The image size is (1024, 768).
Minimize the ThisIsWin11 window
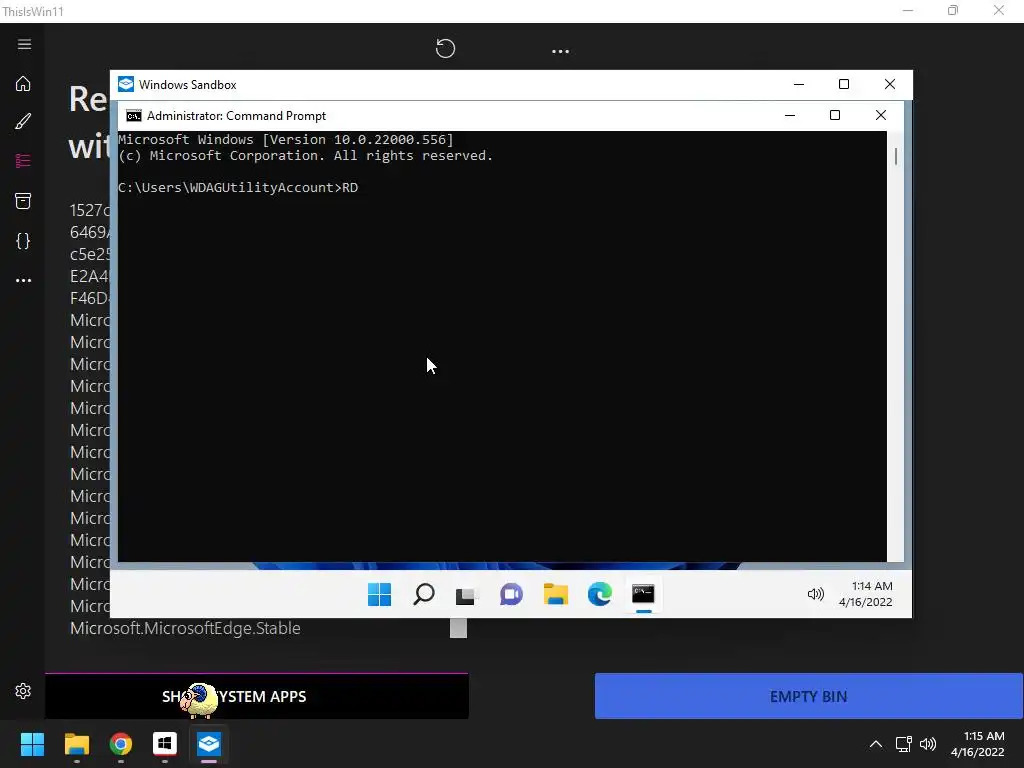pos(908,10)
